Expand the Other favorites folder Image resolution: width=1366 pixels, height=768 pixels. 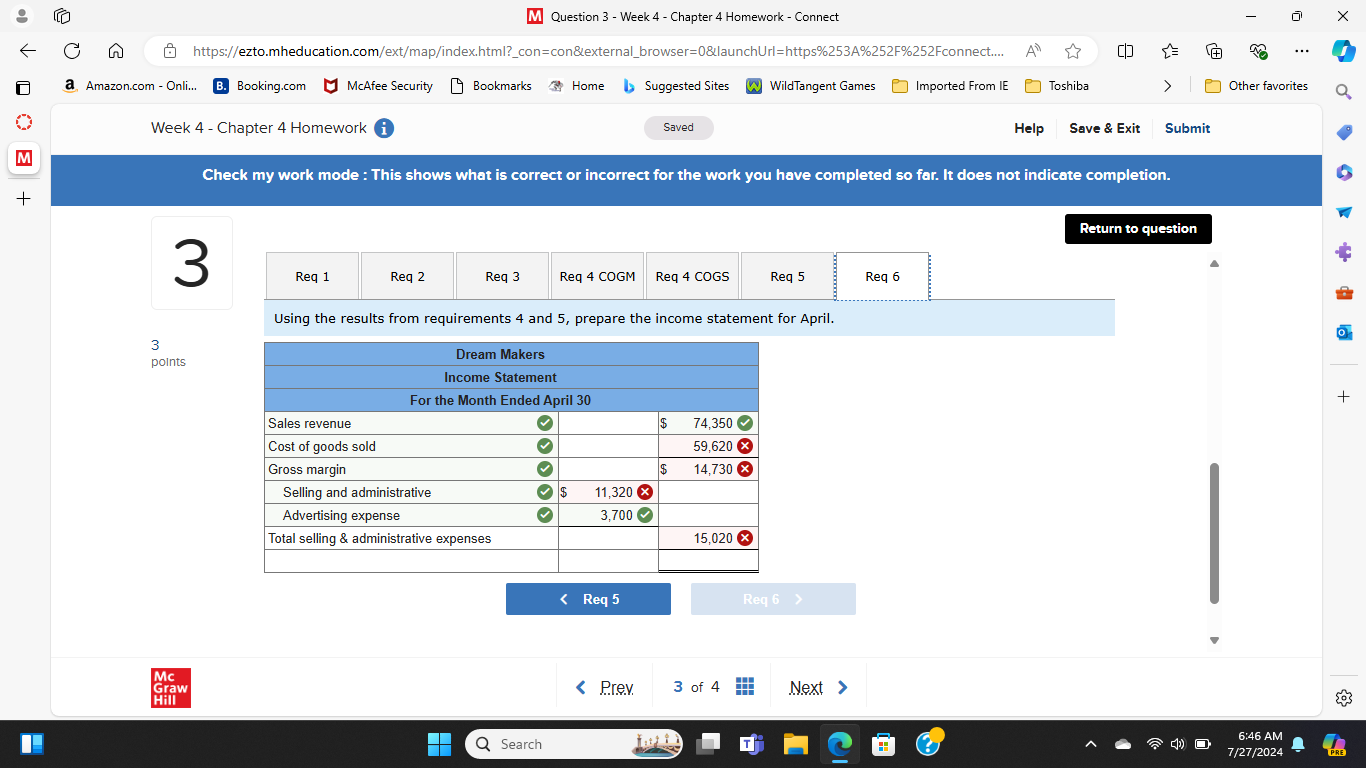(x=1257, y=86)
